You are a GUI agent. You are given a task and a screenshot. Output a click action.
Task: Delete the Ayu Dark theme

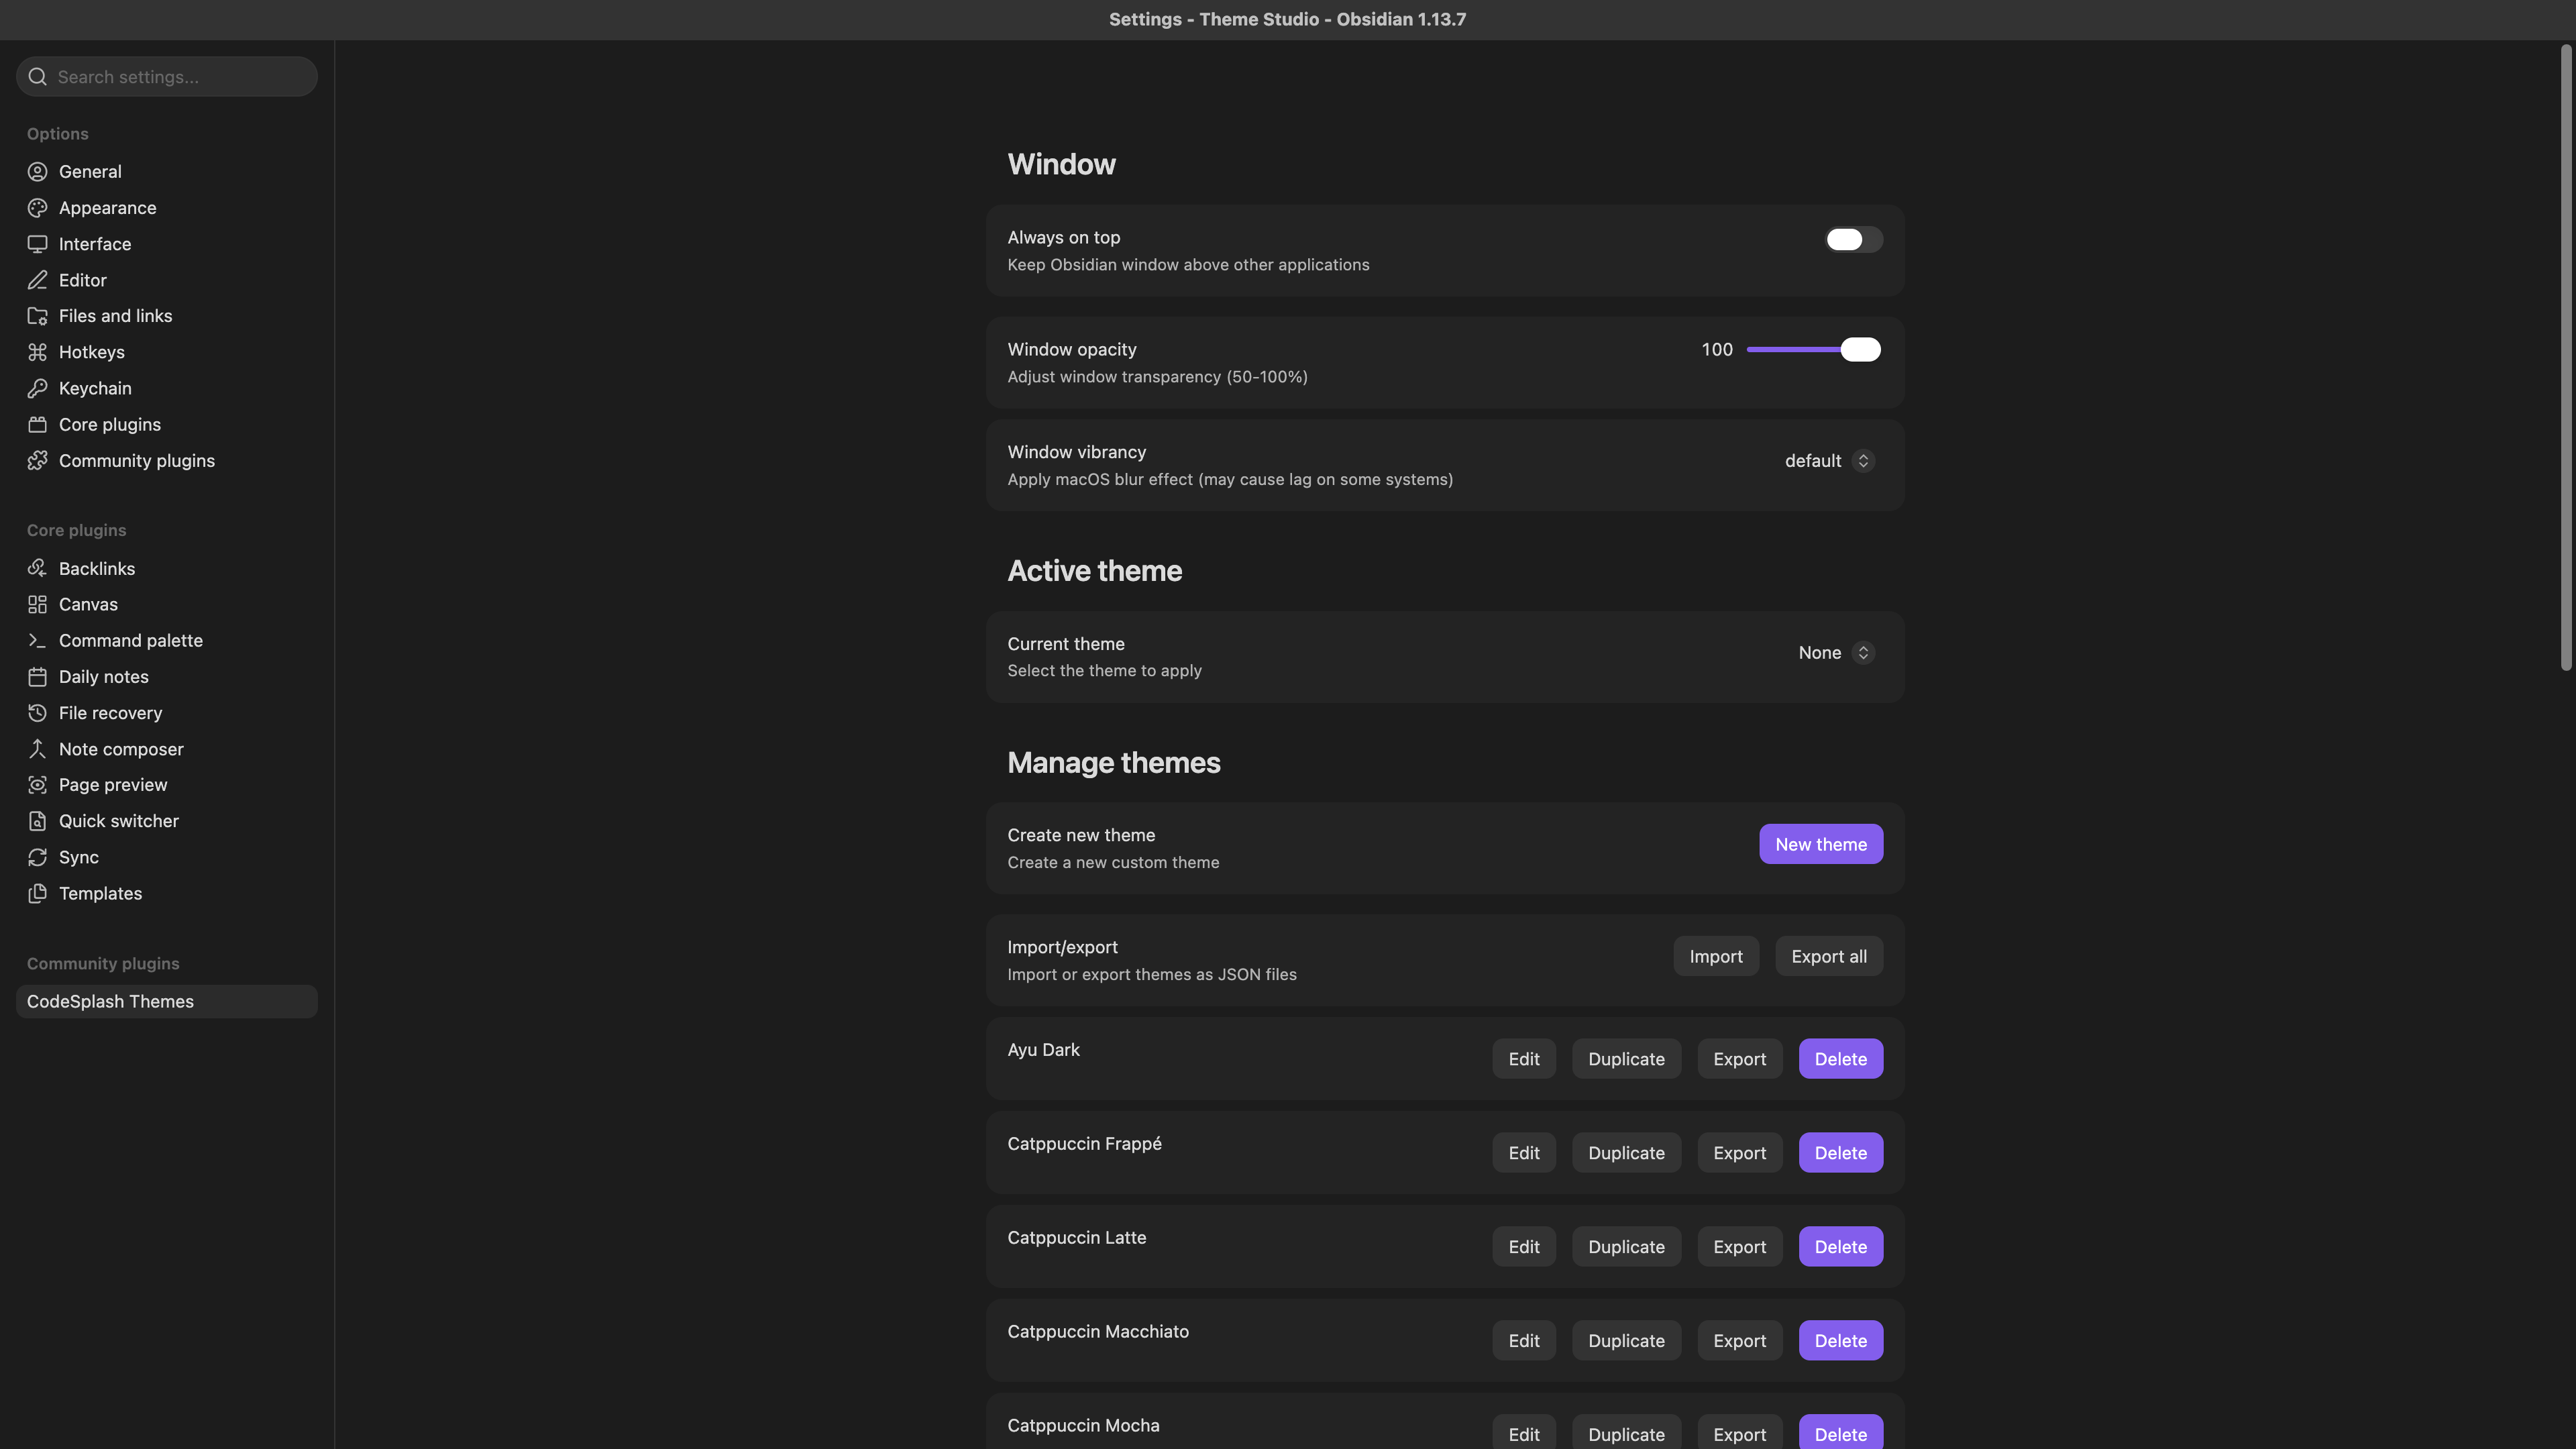tap(1840, 1059)
